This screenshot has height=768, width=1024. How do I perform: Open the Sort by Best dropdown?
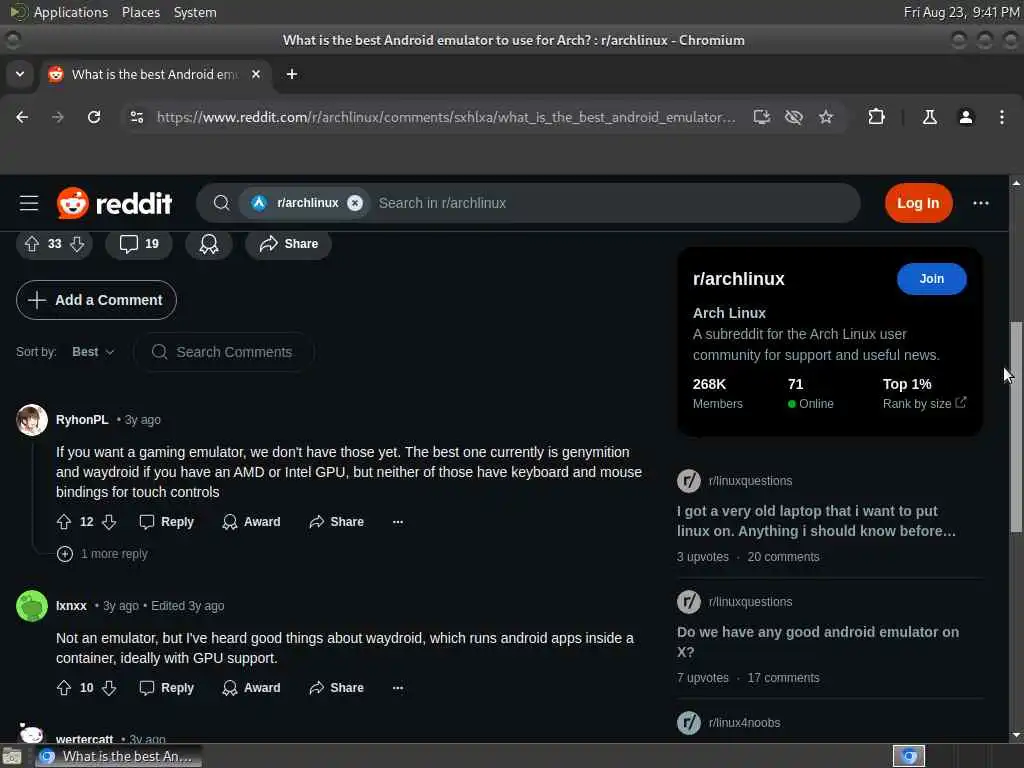point(93,352)
